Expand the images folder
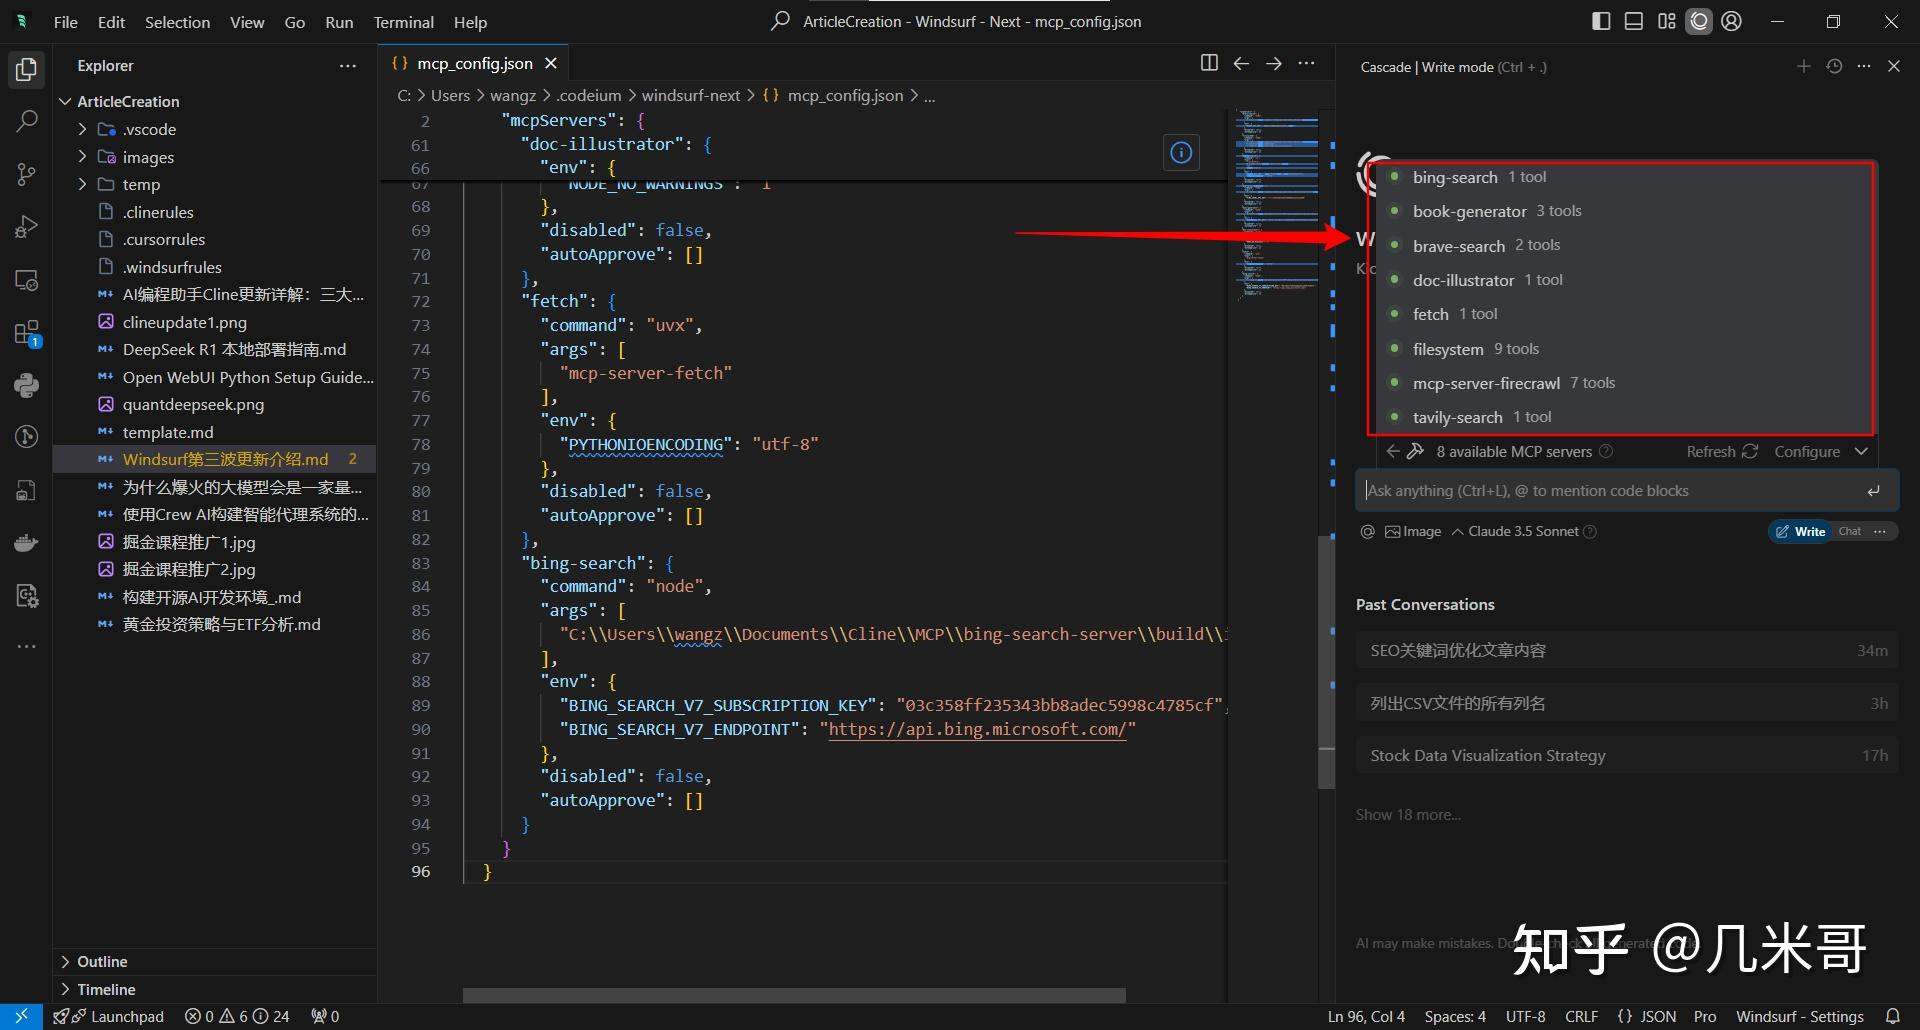Viewport: 1920px width, 1030px height. (x=148, y=157)
